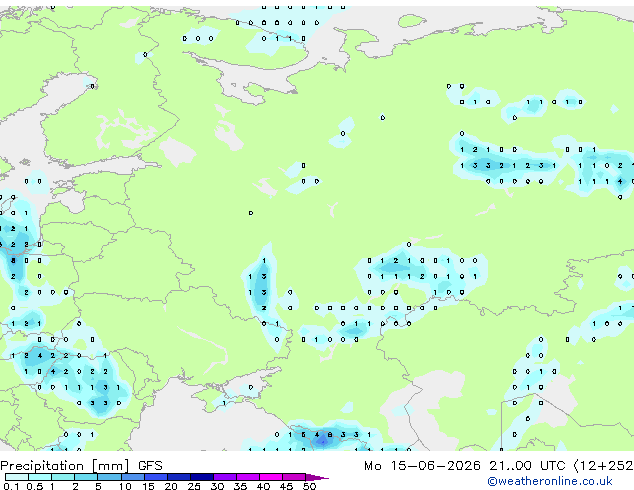Click the 25–30 mm dark blue legend box
This screenshot has width=634, height=490.
pyautogui.click(x=201, y=477)
